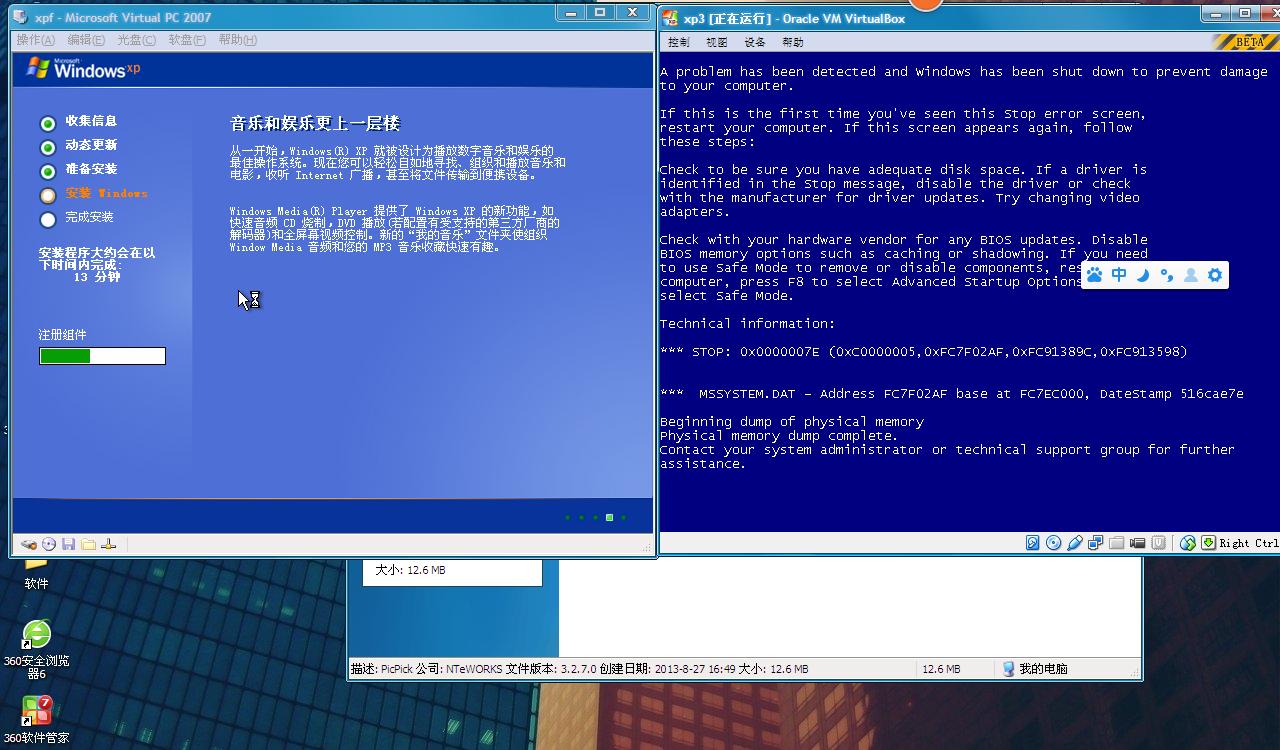Click 'Physical memory dump complete.' line
The height and width of the screenshot is (750, 1280).
(x=779, y=436)
